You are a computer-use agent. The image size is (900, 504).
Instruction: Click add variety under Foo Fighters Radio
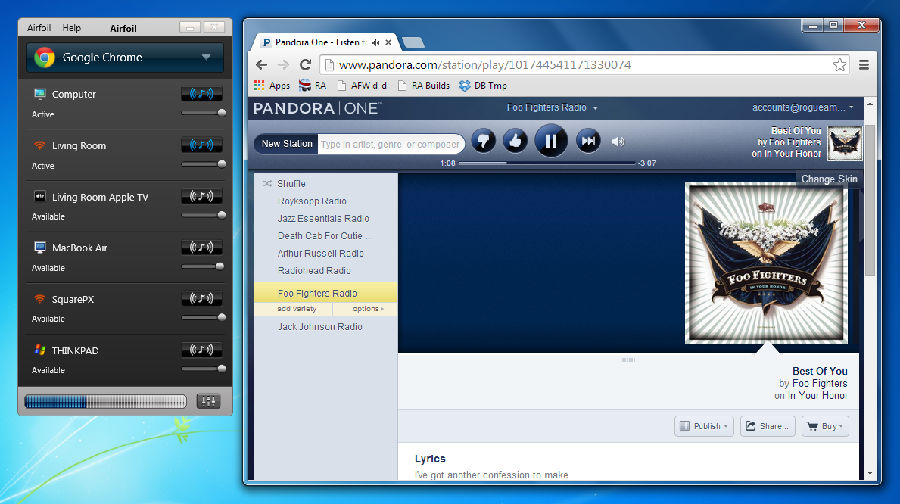coord(297,309)
